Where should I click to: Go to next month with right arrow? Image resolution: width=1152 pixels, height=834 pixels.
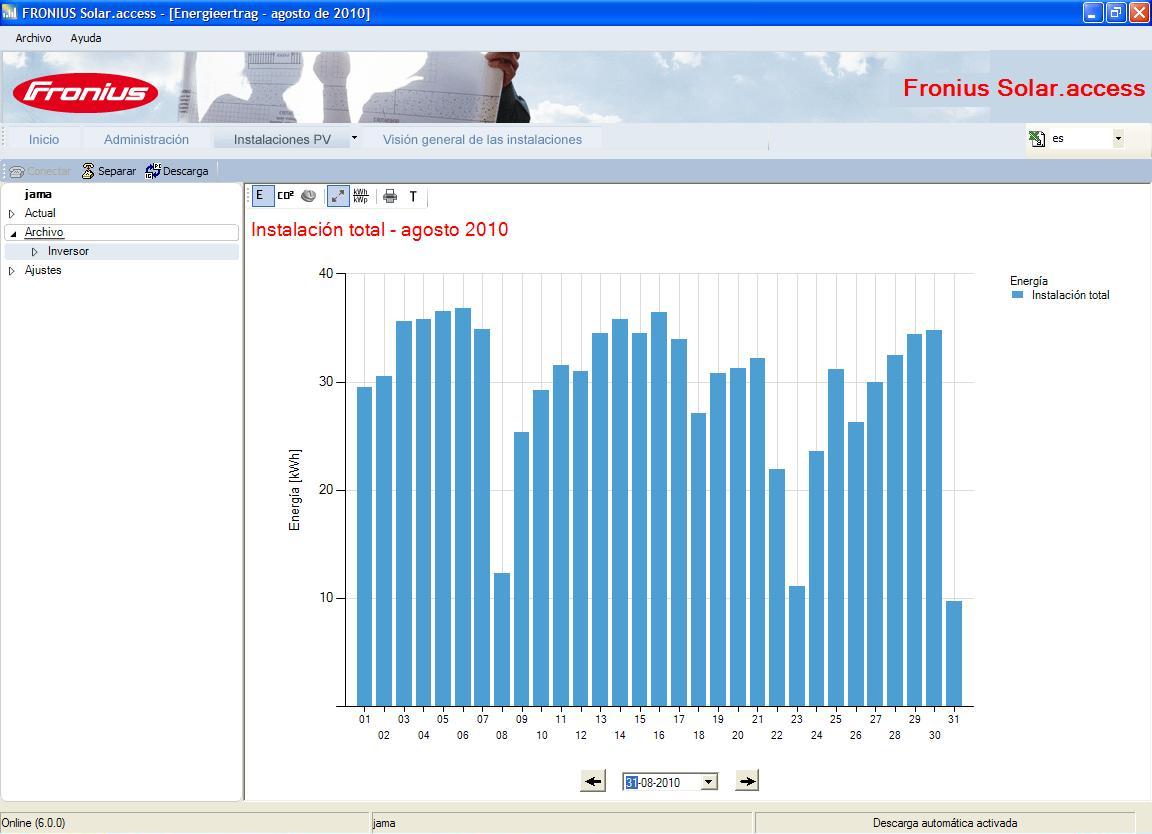coord(746,781)
